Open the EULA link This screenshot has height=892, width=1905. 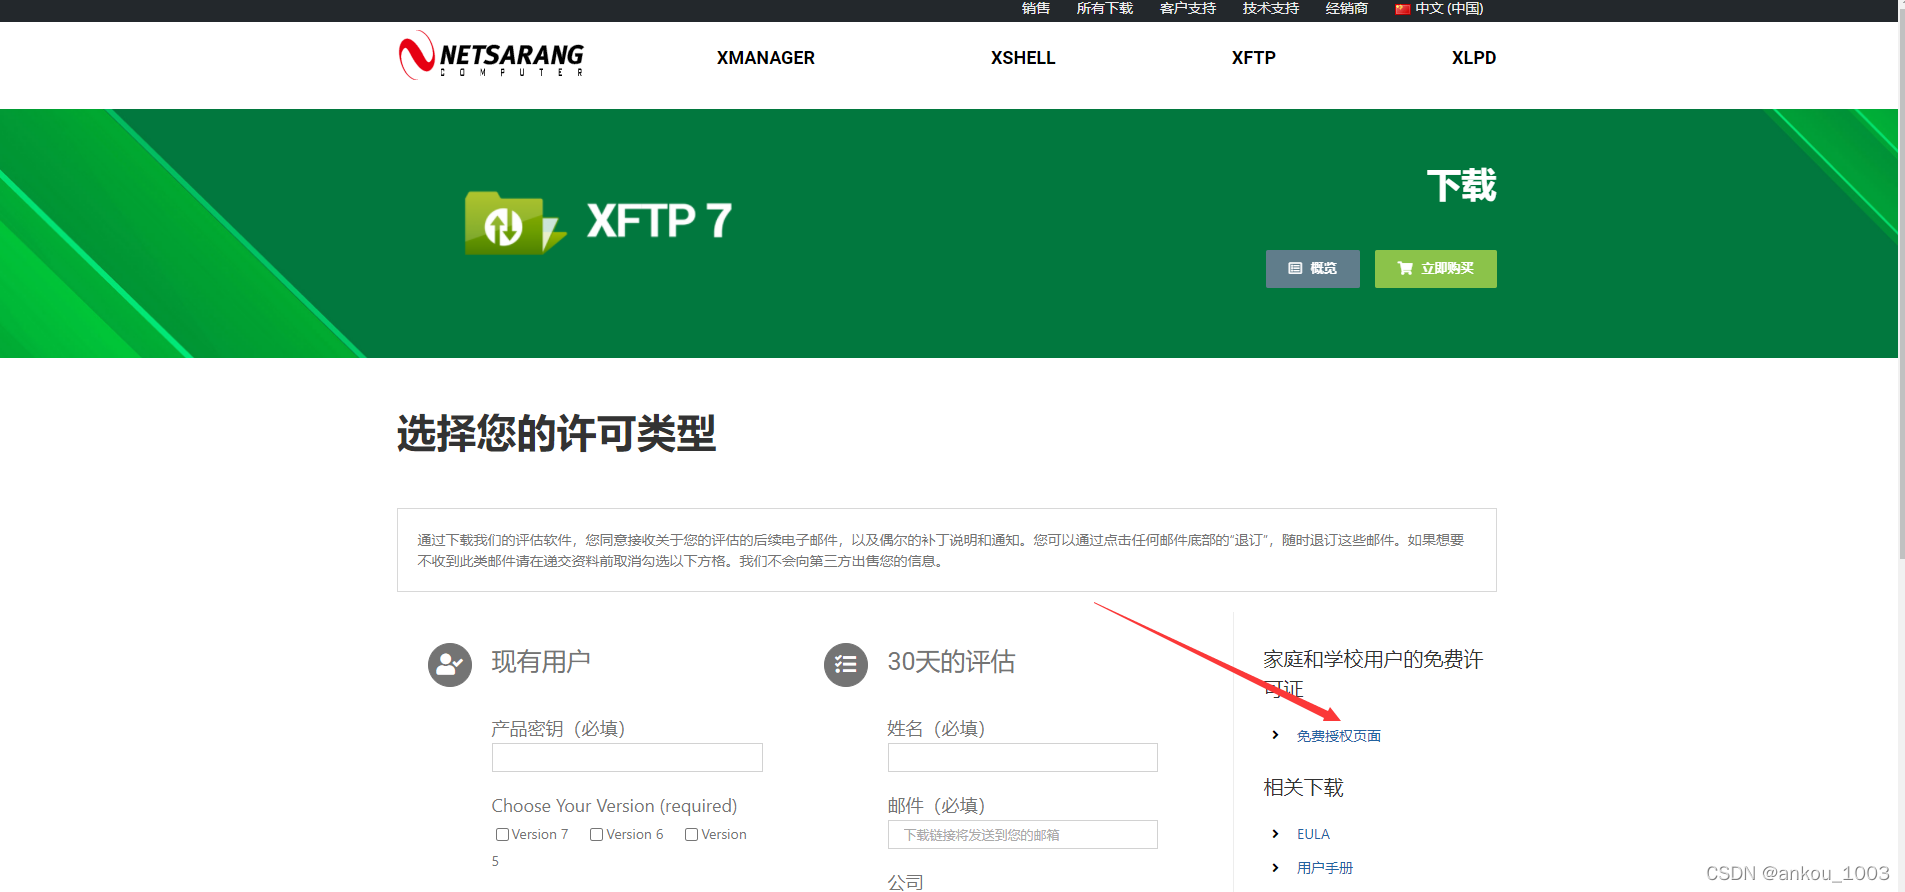[x=1313, y=834]
